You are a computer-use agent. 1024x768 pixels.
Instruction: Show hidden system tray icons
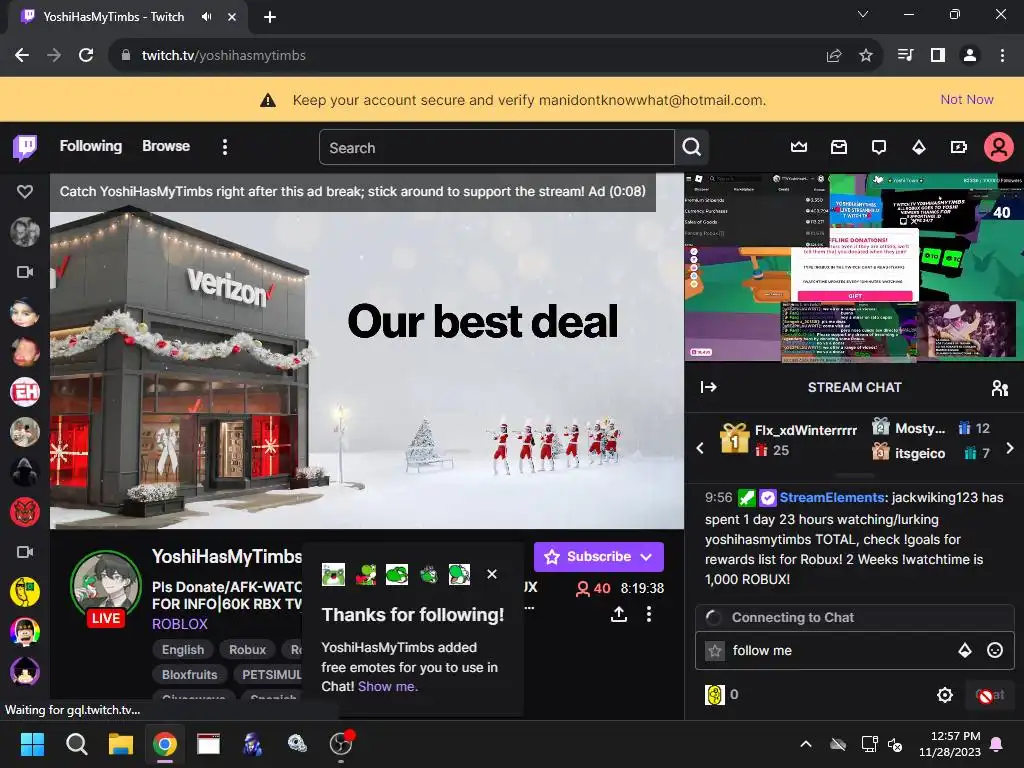point(806,744)
